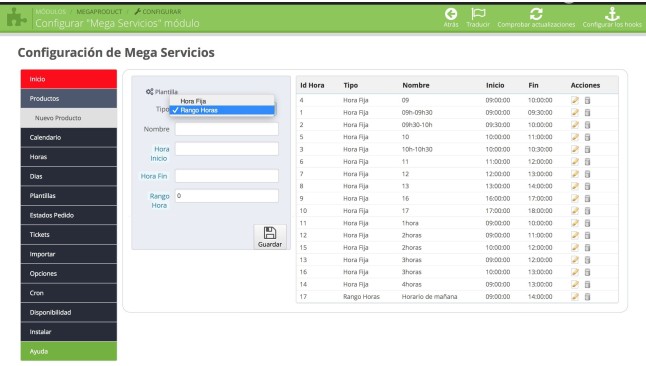This screenshot has width=646, height=366.
Task: Click the 09h-09h30 name cell
Action: click(x=417, y=113)
